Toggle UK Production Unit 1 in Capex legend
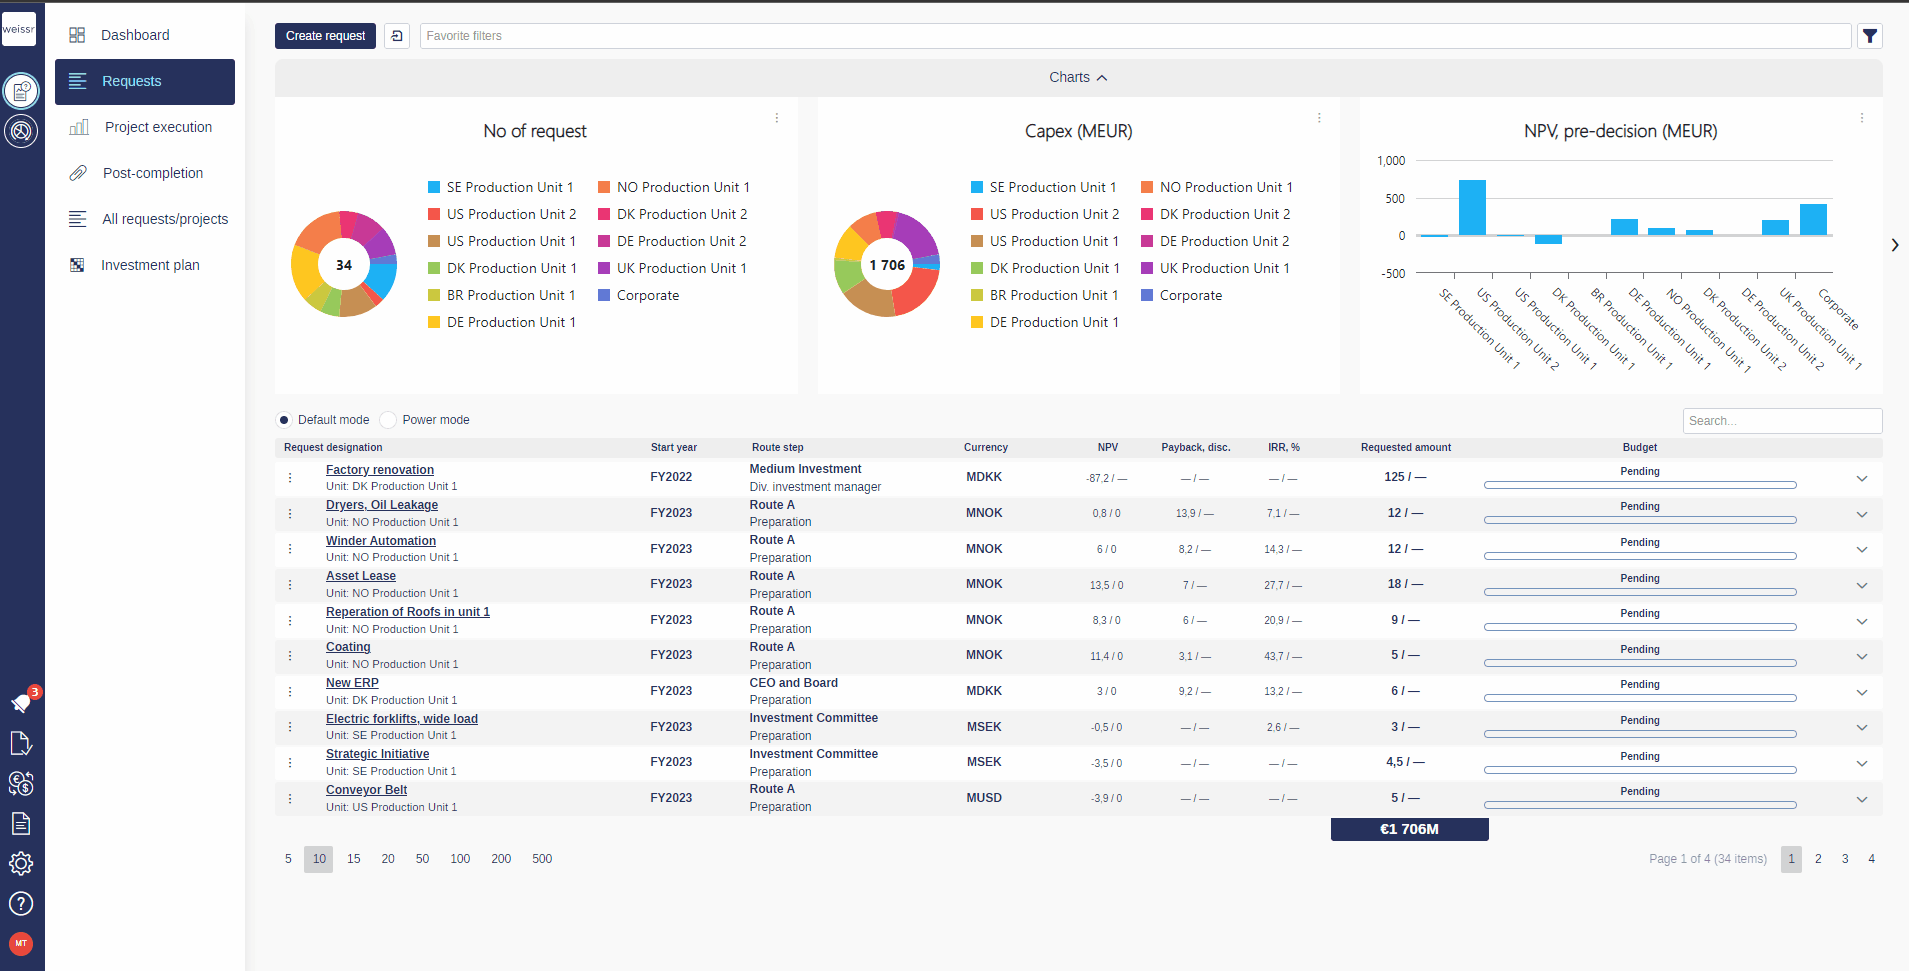This screenshot has height=971, width=1909. point(1215,268)
